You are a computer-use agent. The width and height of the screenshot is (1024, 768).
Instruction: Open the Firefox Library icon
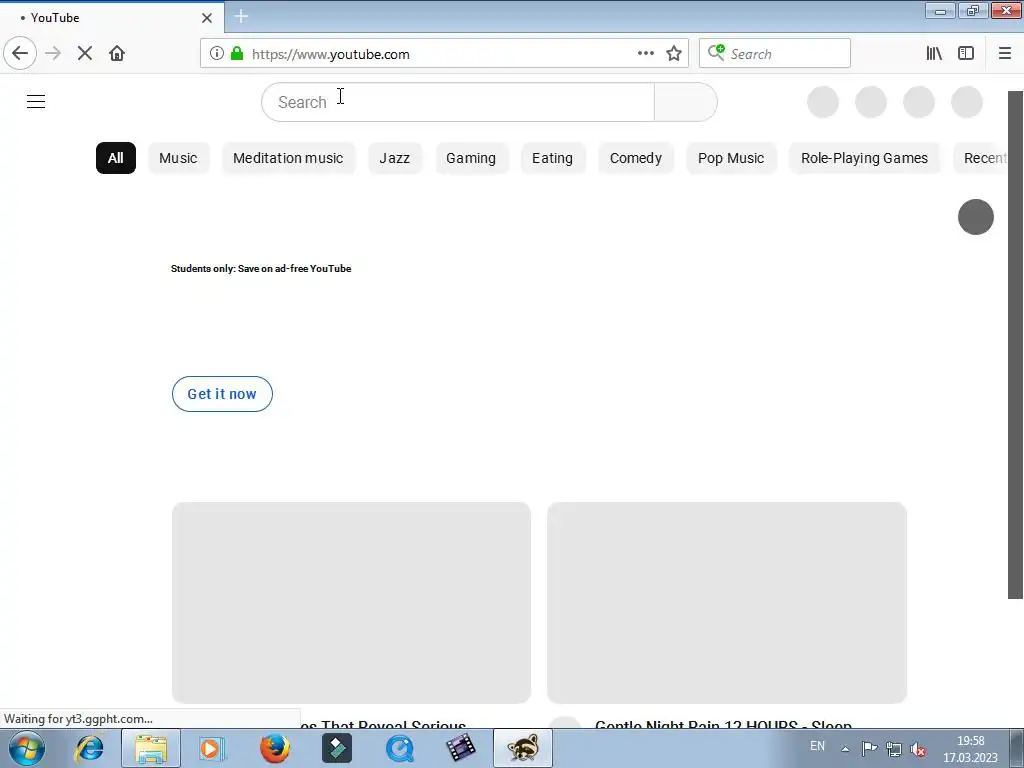[934, 54]
